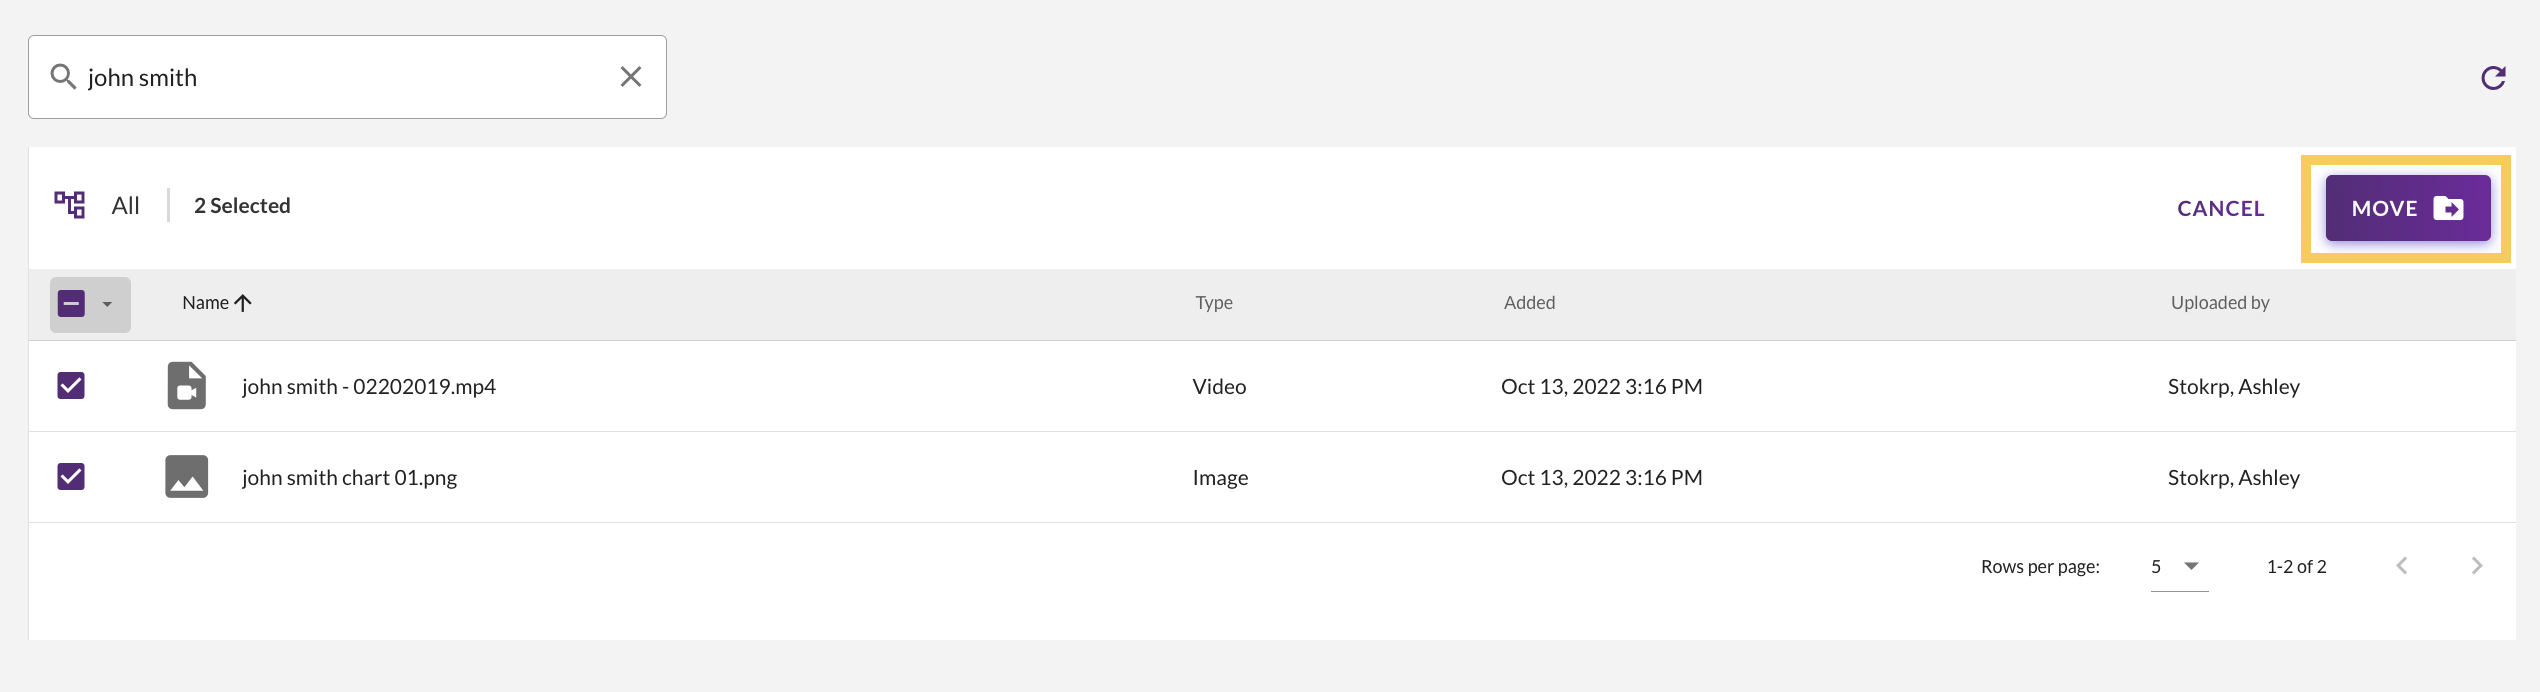The width and height of the screenshot is (2540, 692).
Task: Click the video file icon
Action: tap(187, 386)
